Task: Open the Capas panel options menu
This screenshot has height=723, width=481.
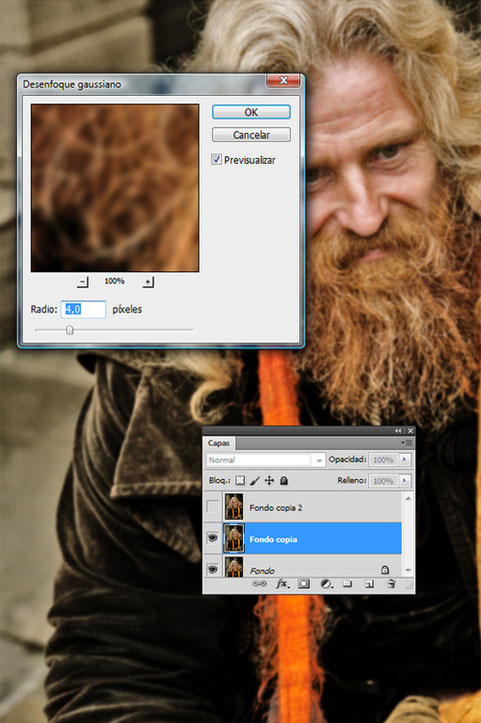Action: pyautogui.click(x=407, y=443)
